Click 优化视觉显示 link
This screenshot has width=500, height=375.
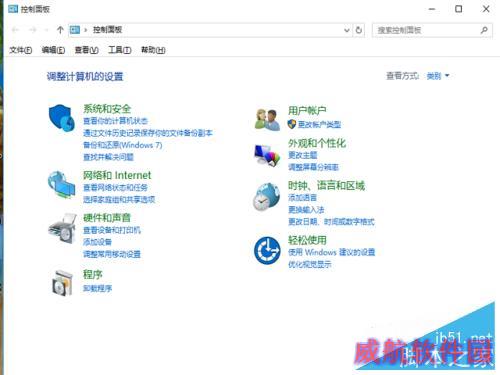pyautogui.click(x=310, y=264)
